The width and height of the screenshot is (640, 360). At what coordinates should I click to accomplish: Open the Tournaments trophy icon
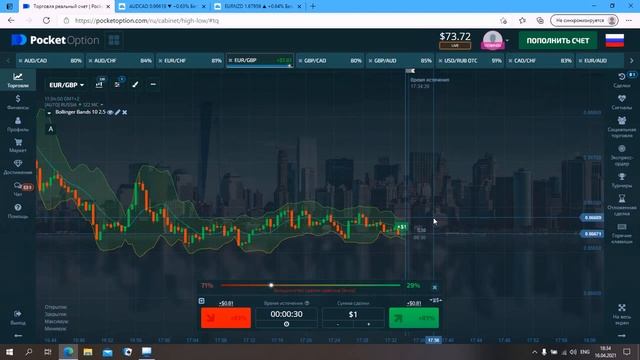pos(622,180)
